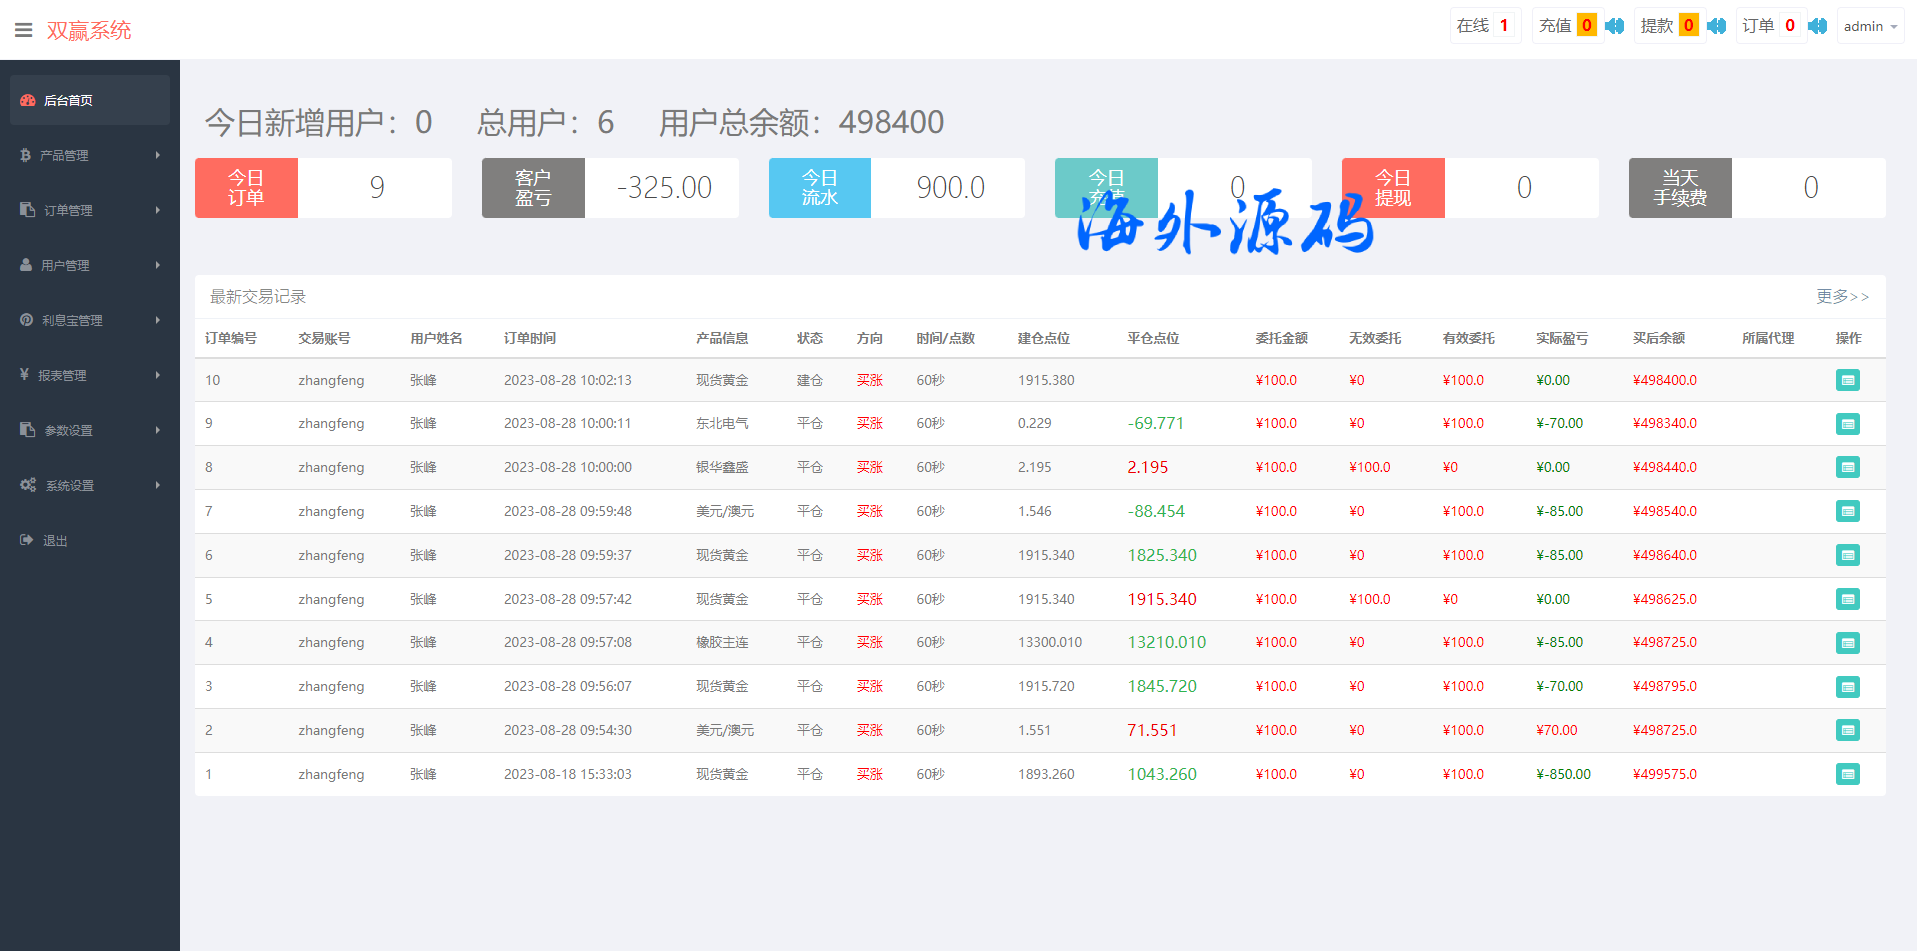The height and width of the screenshot is (951, 1917).
Task: Expand the 产品管理 sidebar menu
Action: point(89,155)
